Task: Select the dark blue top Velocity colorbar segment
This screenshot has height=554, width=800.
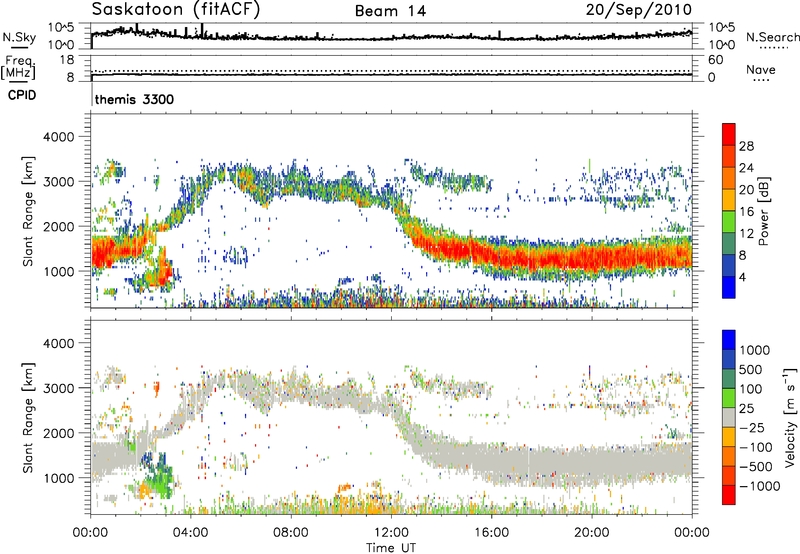Action: point(729,340)
